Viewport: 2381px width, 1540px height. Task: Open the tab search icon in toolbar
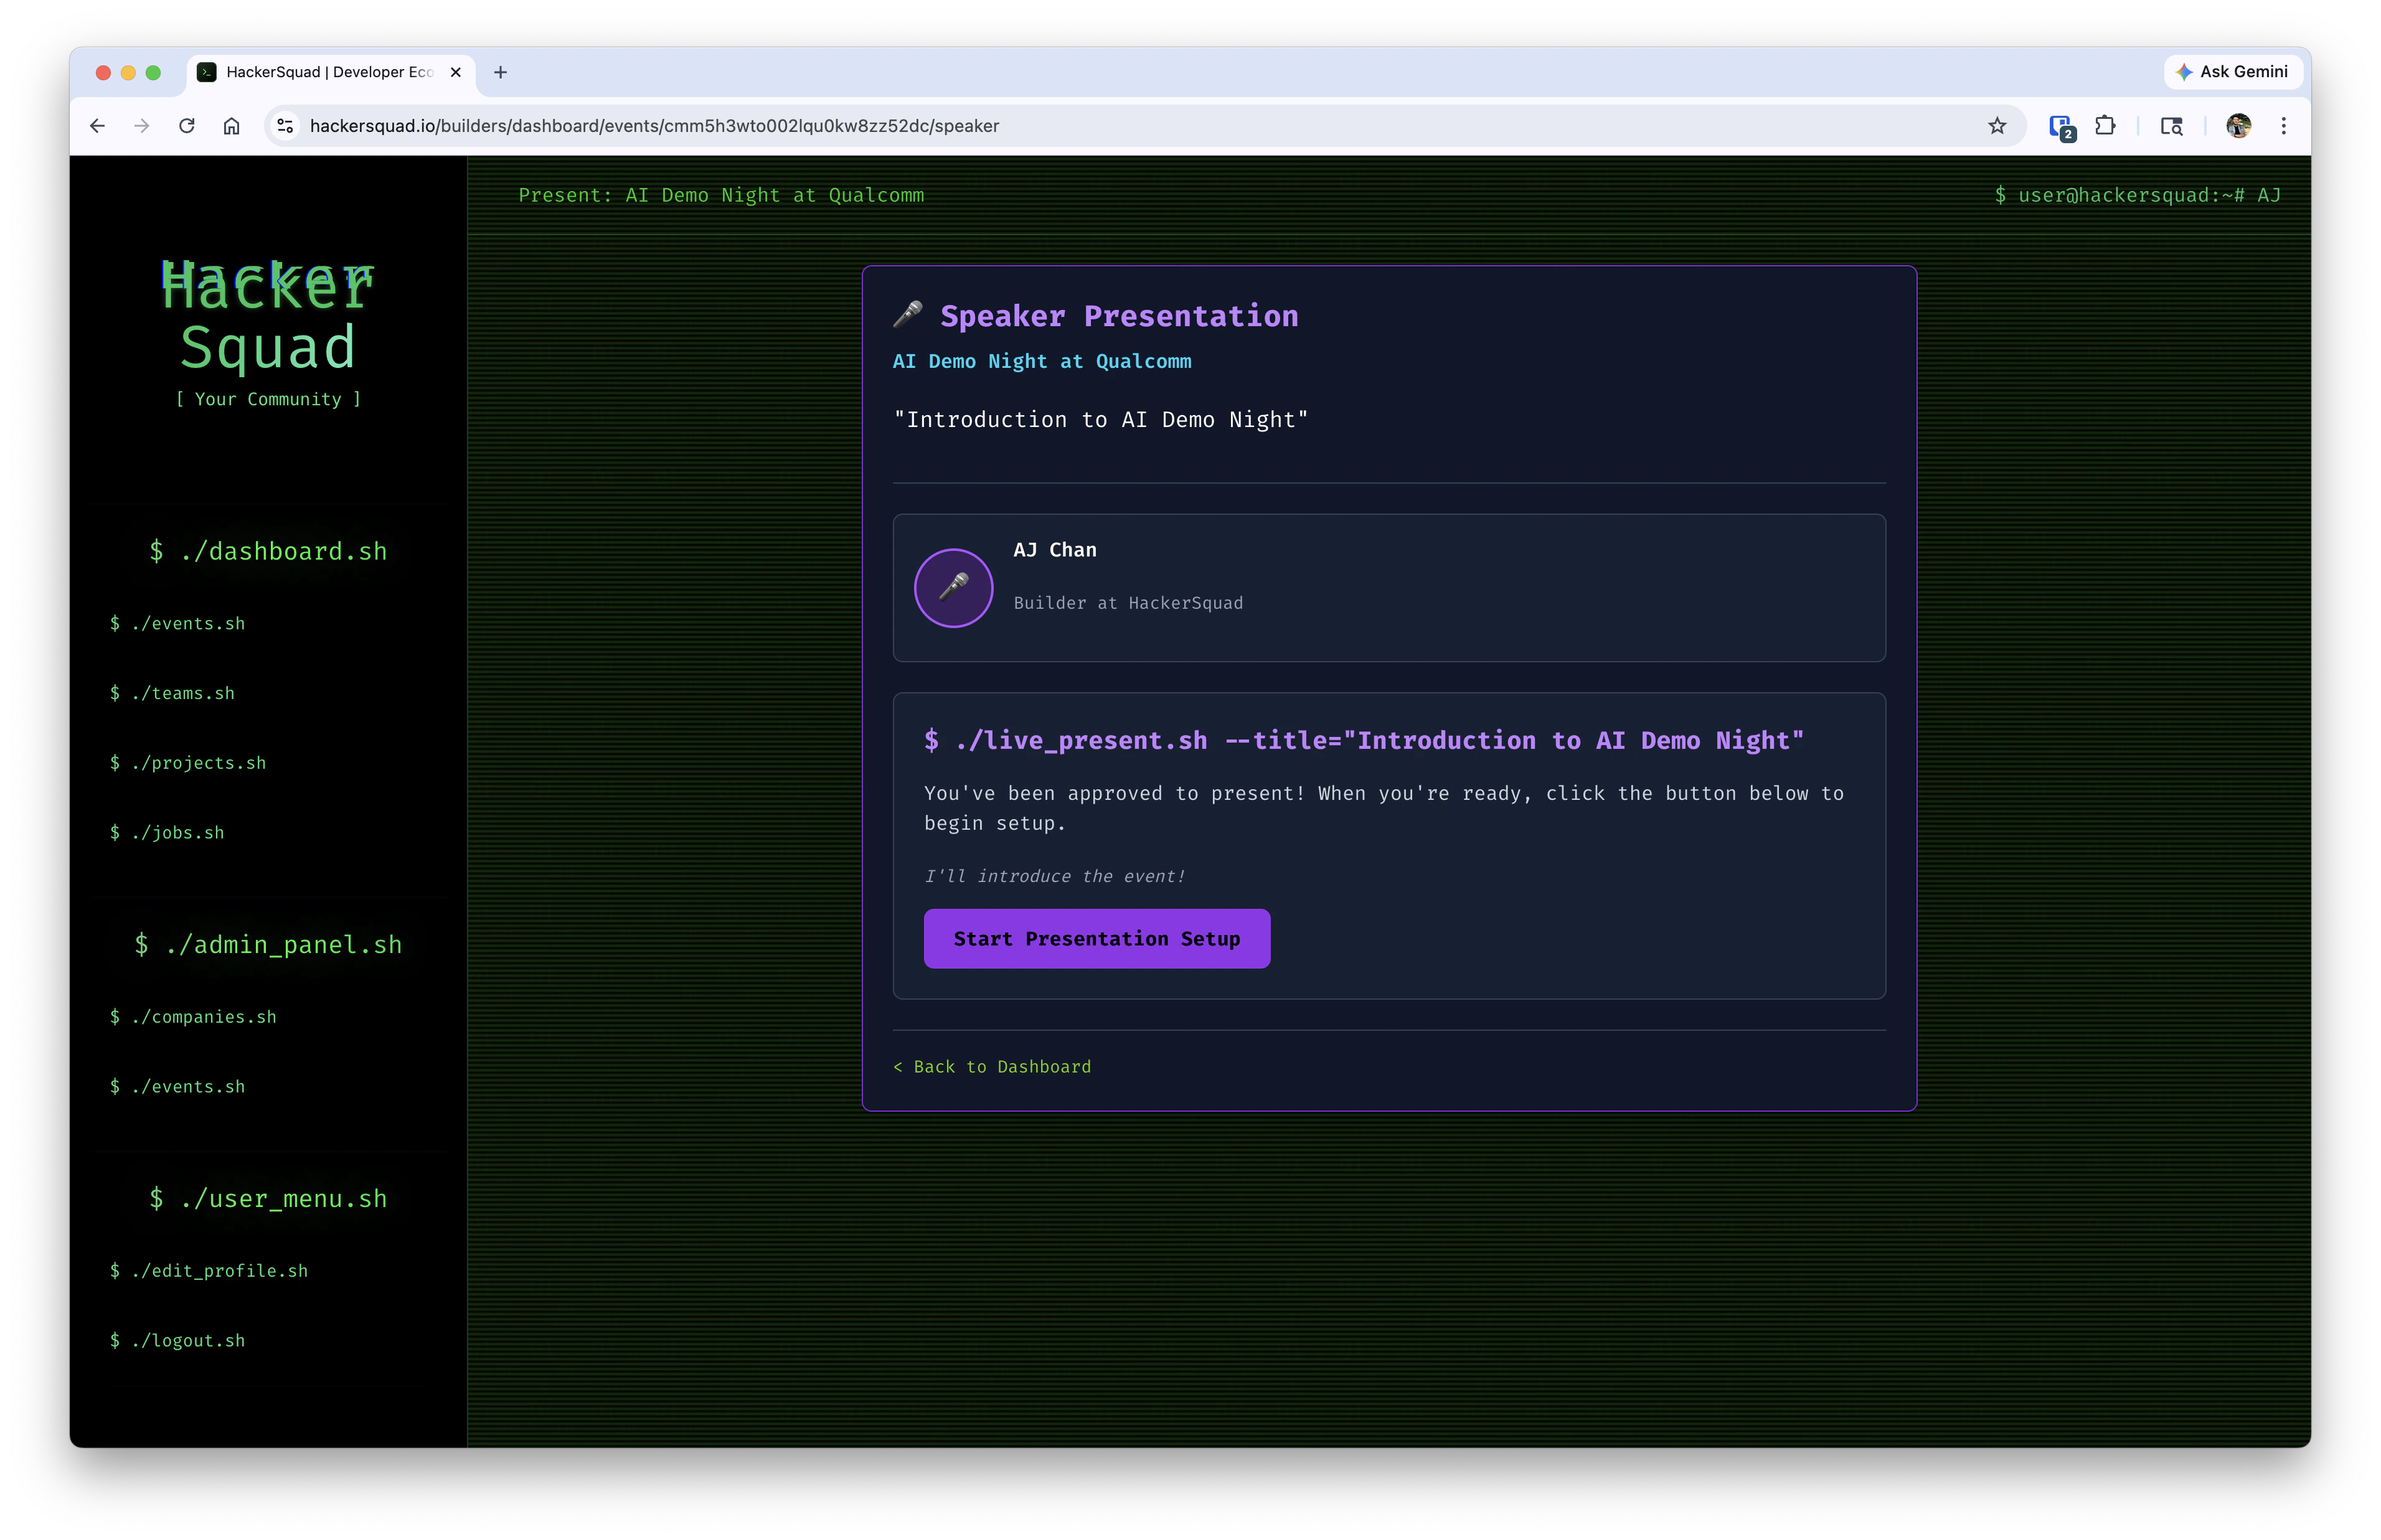coord(2171,126)
